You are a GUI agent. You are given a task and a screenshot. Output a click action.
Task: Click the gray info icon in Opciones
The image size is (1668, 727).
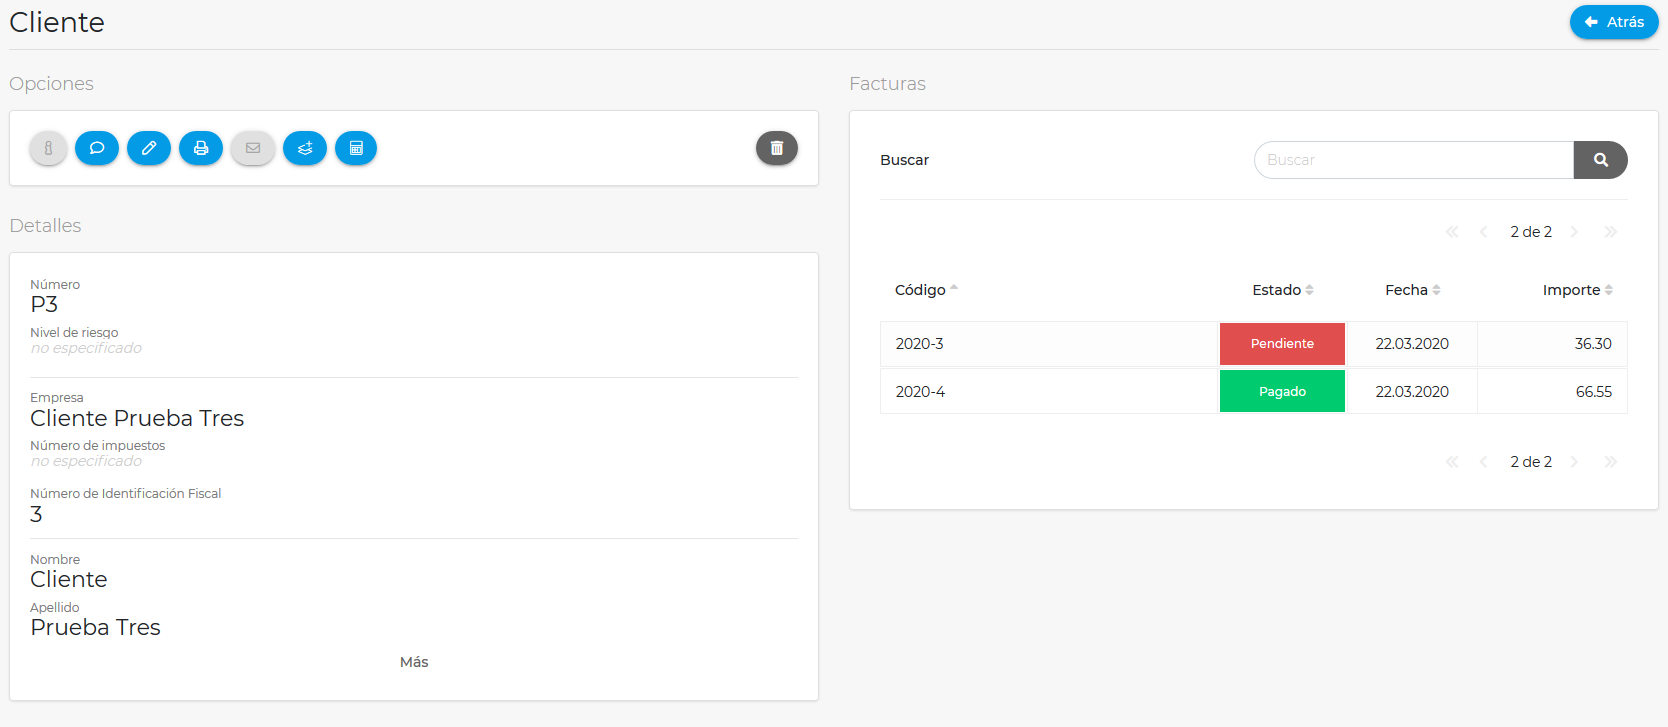pyautogui.click(x=48, y=148)
